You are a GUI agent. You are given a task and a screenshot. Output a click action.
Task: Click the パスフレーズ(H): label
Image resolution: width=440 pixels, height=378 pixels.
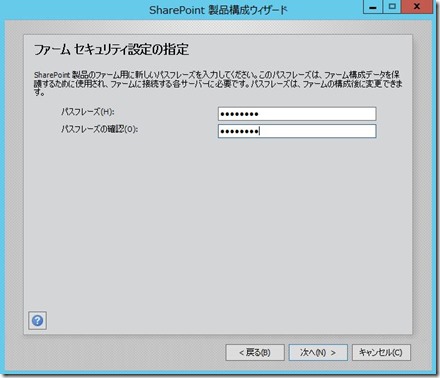click(x=88, y=111)
